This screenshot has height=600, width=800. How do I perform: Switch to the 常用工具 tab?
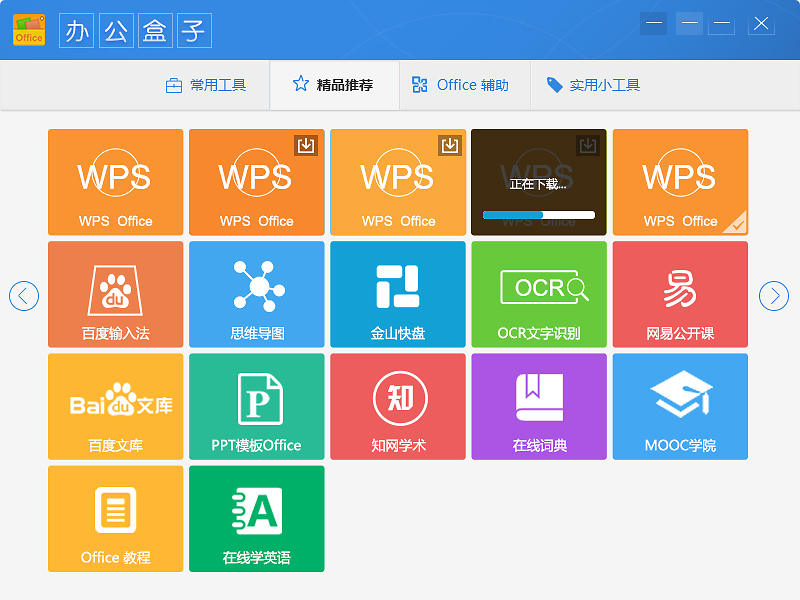(x=206, y=86)
